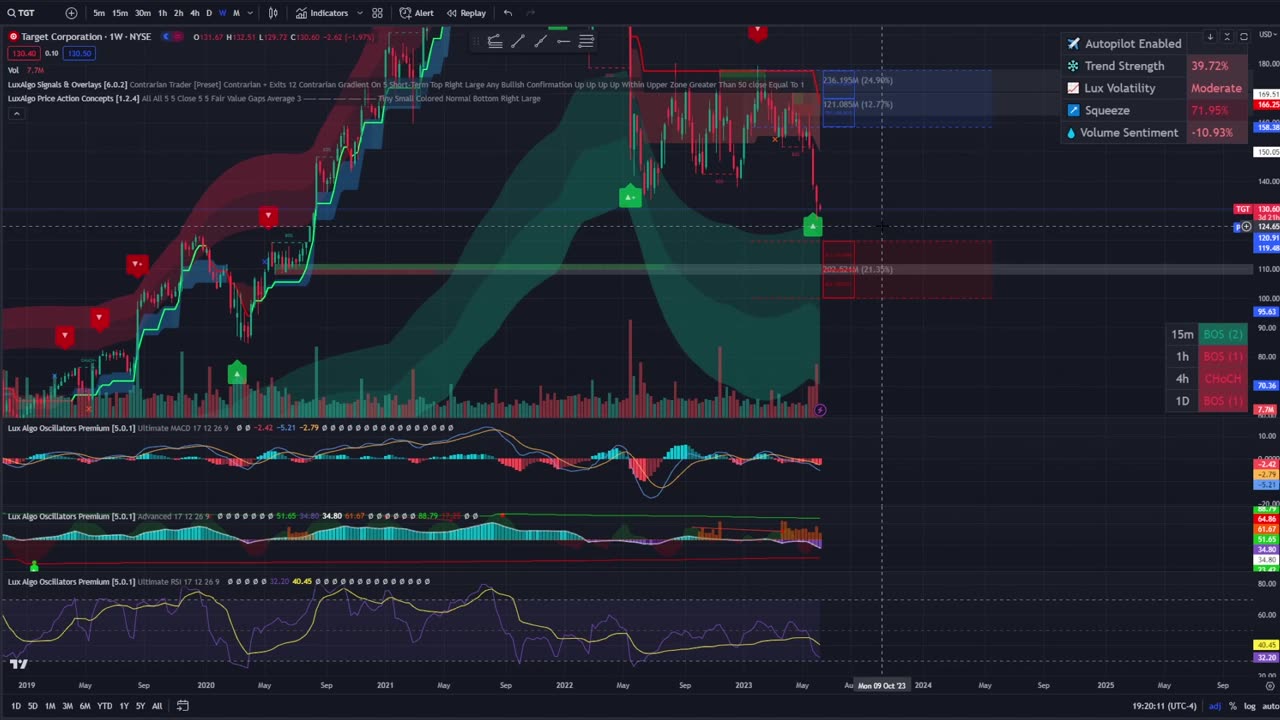The image size is (1280, 720).
Task: Select the W weekly timeframe
Action: (x=222, y=13)
